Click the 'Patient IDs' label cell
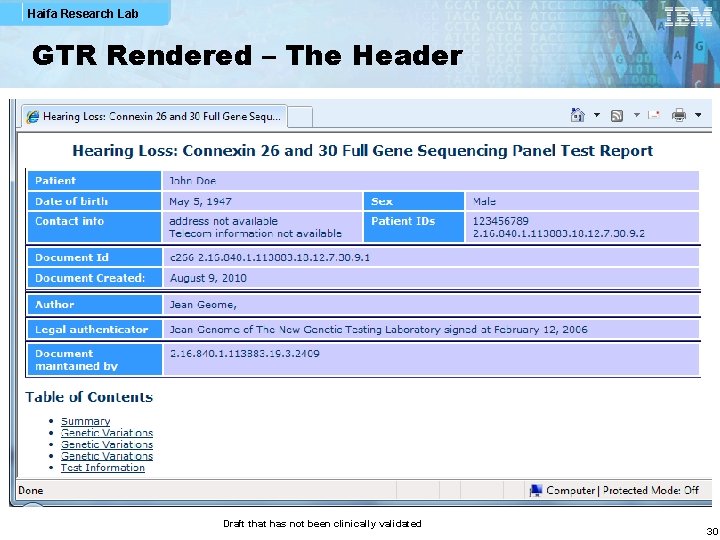This screenshot has height=540, width=720. pyautogui.click(x=414, y=227)
